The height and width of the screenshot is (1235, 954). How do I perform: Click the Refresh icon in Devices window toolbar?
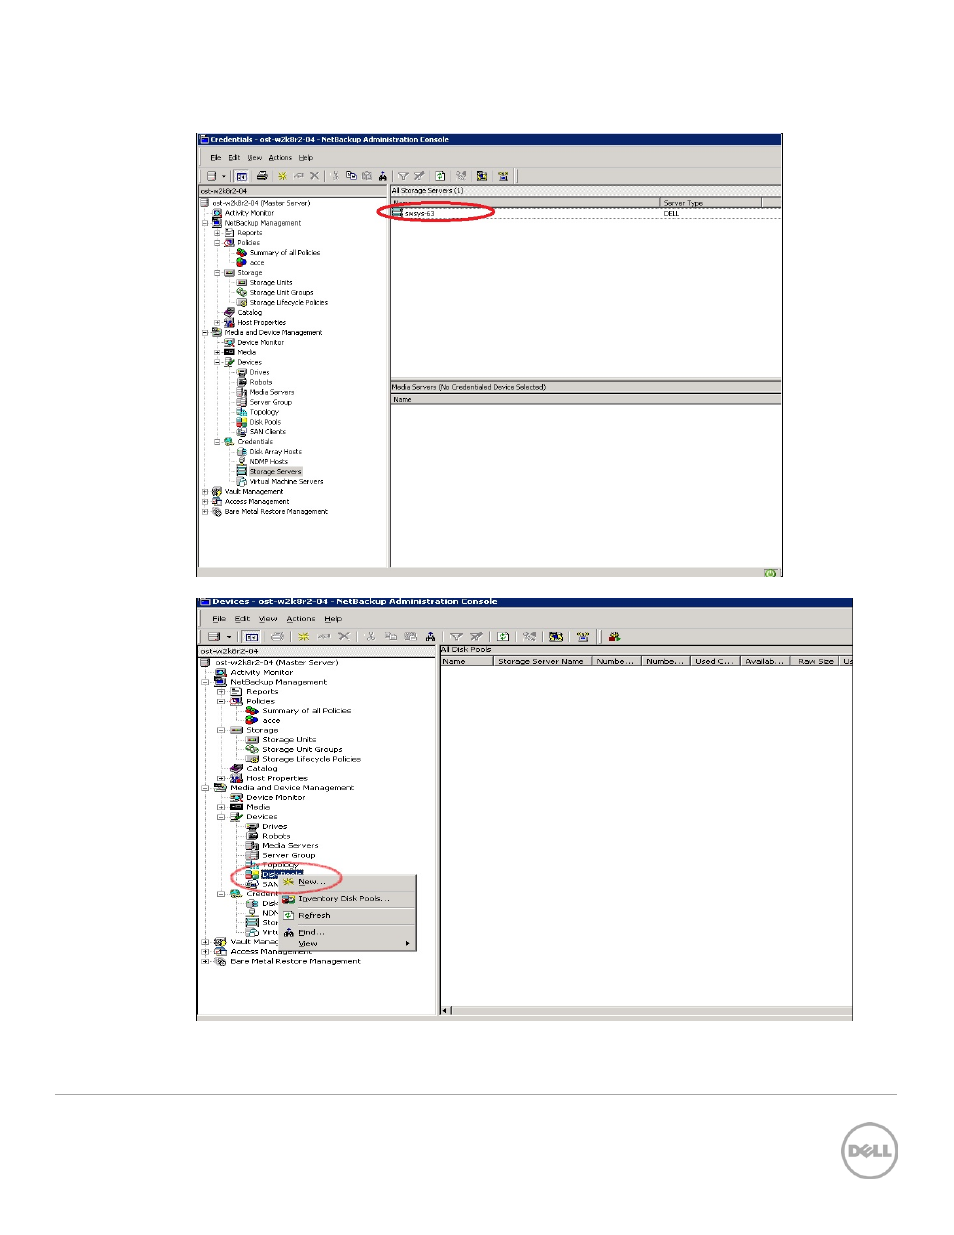tap(503, 636)
